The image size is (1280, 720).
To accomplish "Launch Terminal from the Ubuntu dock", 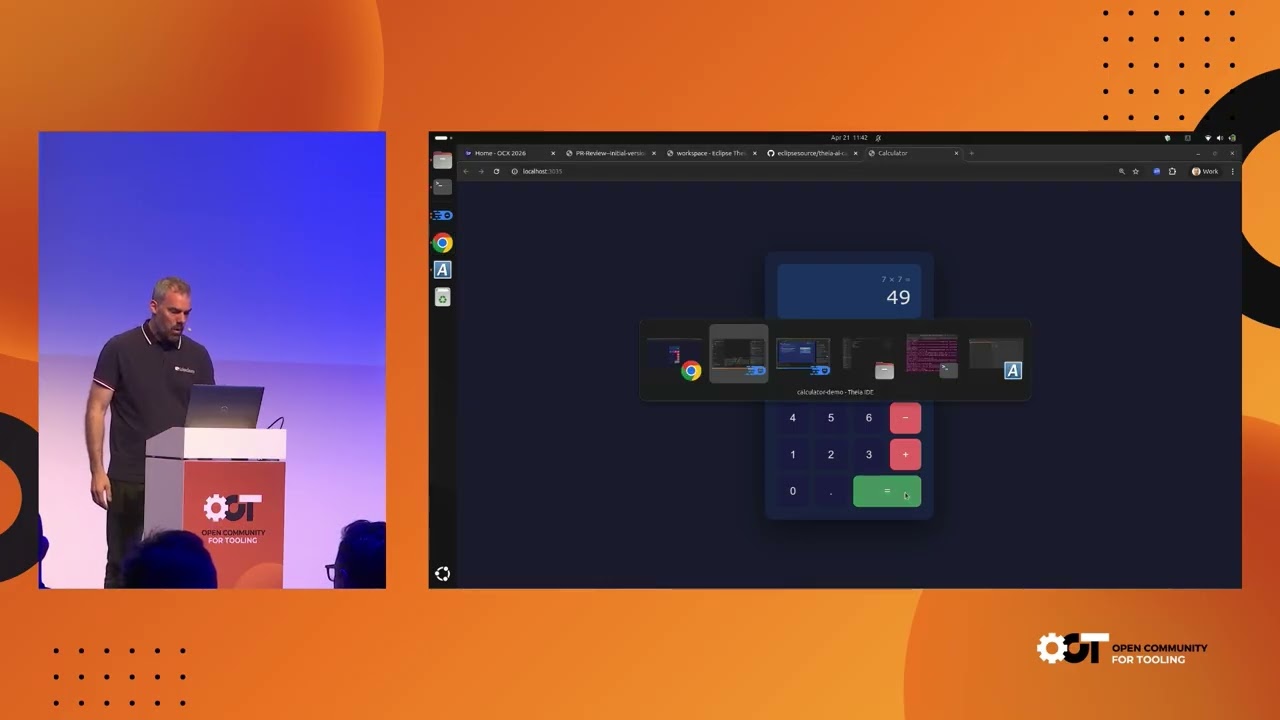I will tap(442, 186).
